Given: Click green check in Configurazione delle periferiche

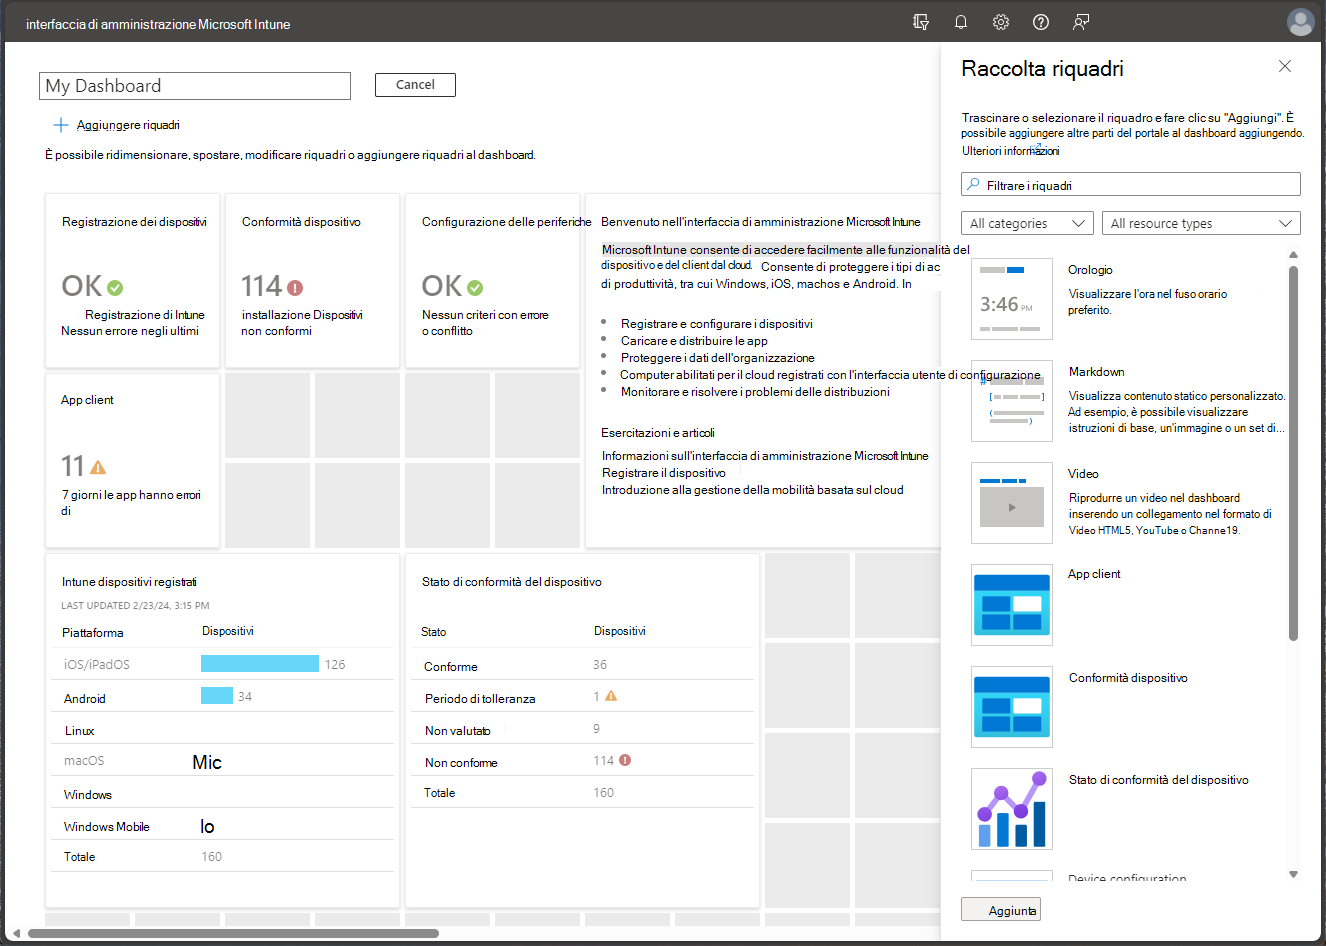Looking at the screenshot, I should pos(475,288).
